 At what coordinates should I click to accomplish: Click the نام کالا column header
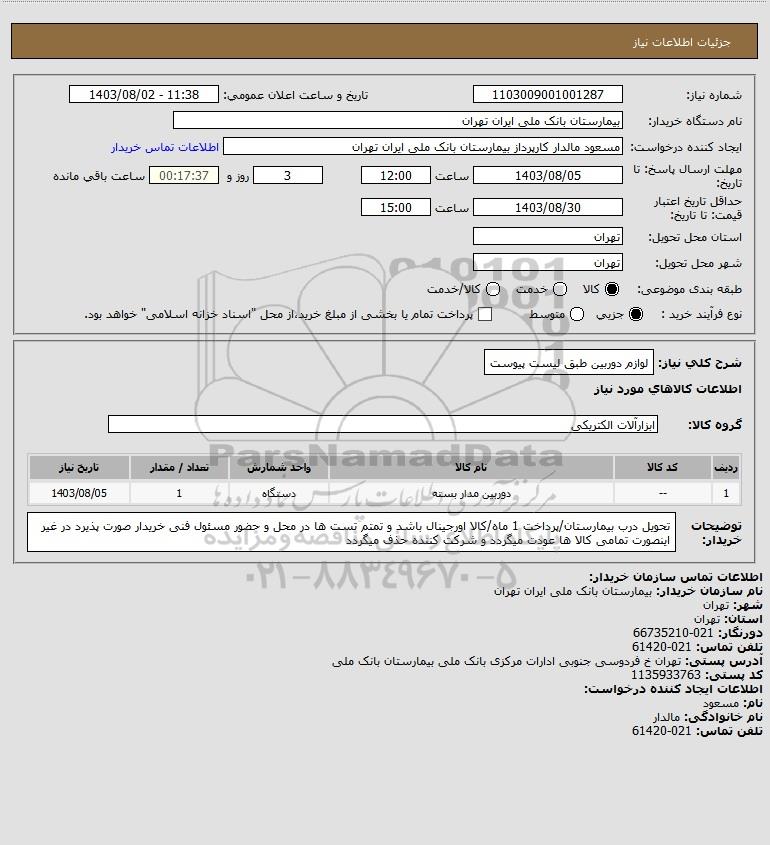pos(471,467)
